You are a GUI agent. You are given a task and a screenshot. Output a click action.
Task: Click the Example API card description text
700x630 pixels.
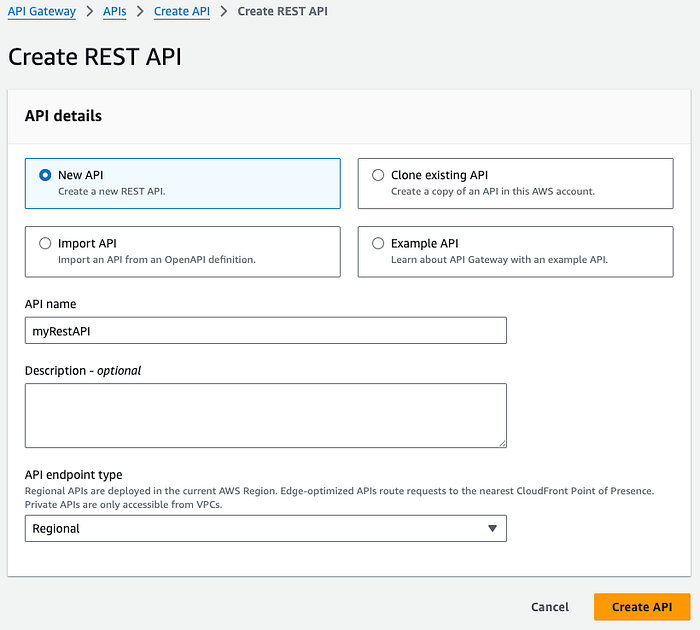pyautogui.click(x=500, y=259)
